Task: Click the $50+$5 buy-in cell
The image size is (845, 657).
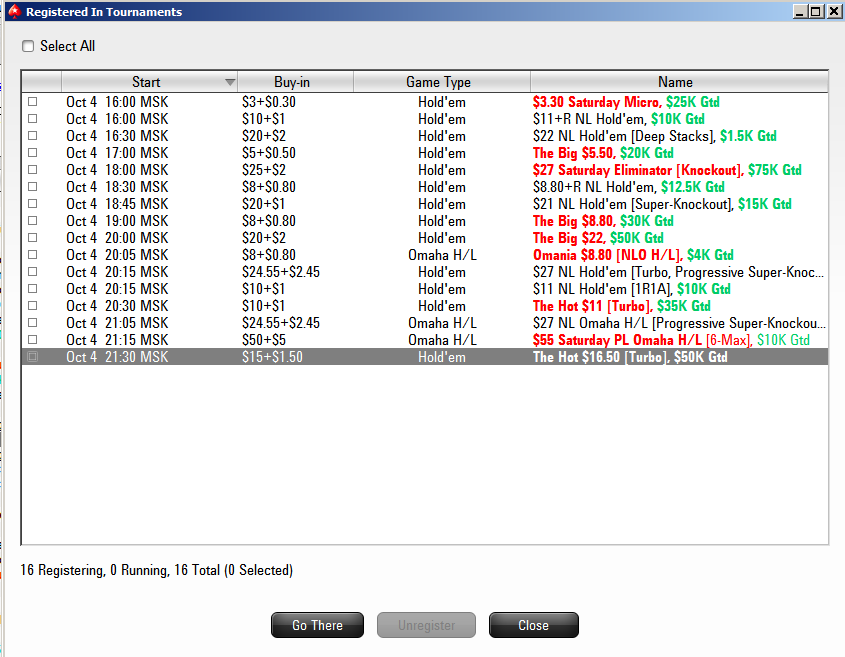Action: [264, 340]
